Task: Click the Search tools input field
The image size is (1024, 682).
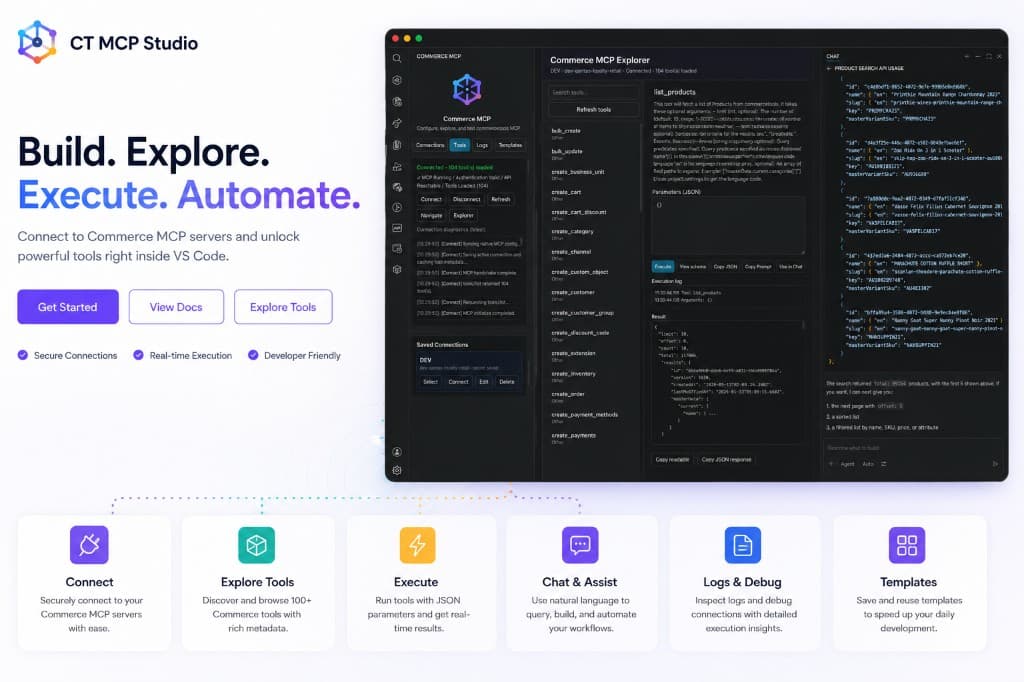Action: (594, 93)
